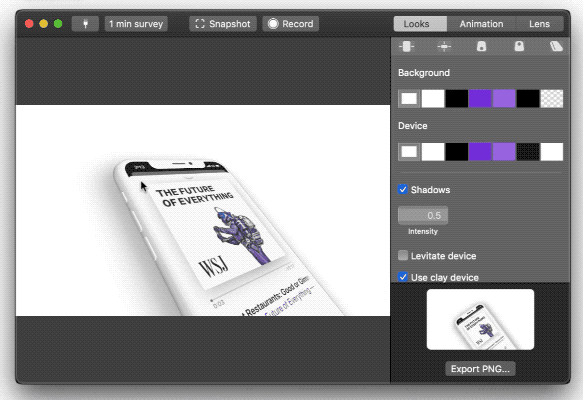Select the centered horizontal device view icon
Viewport: 583px width, 400px height.
444,46
